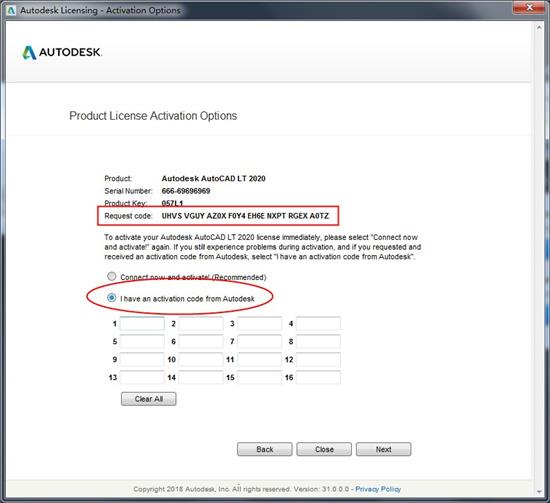550x503 pixels.
Task: Click 'Product License Activation Options' heading
Action: coord(153,116)
